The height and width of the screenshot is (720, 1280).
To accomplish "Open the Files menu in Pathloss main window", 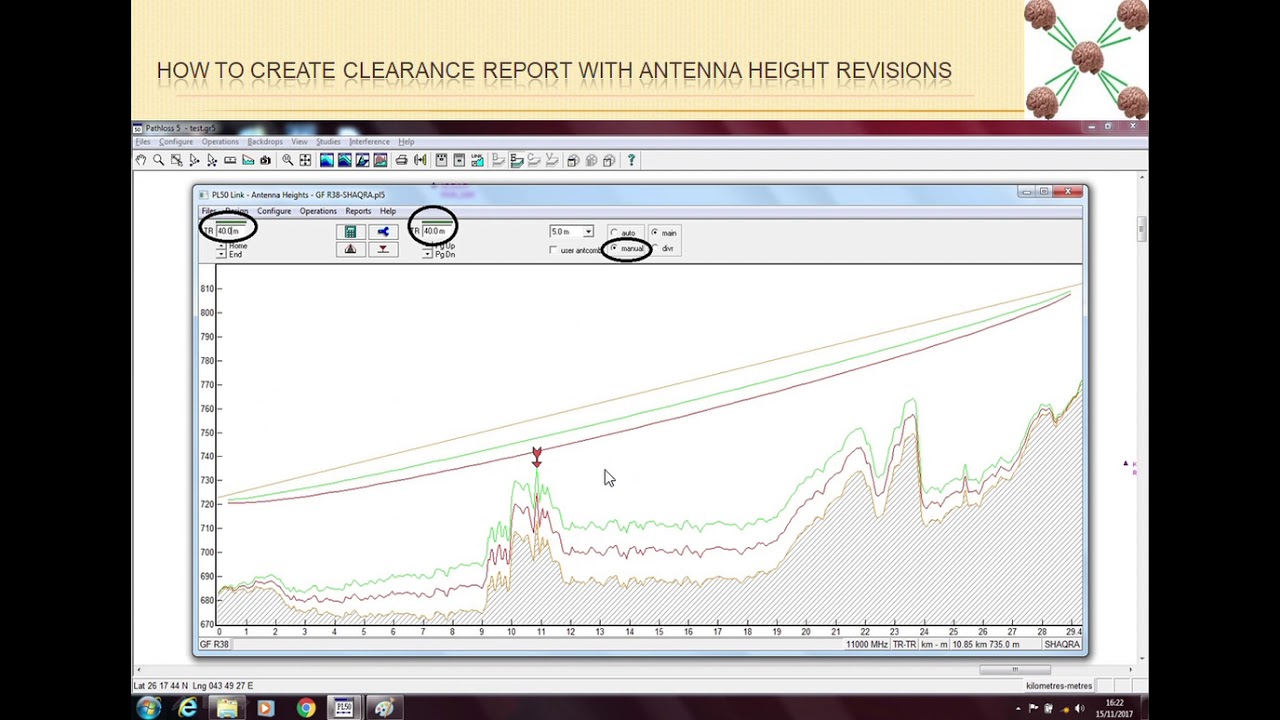I will [143, 142].
